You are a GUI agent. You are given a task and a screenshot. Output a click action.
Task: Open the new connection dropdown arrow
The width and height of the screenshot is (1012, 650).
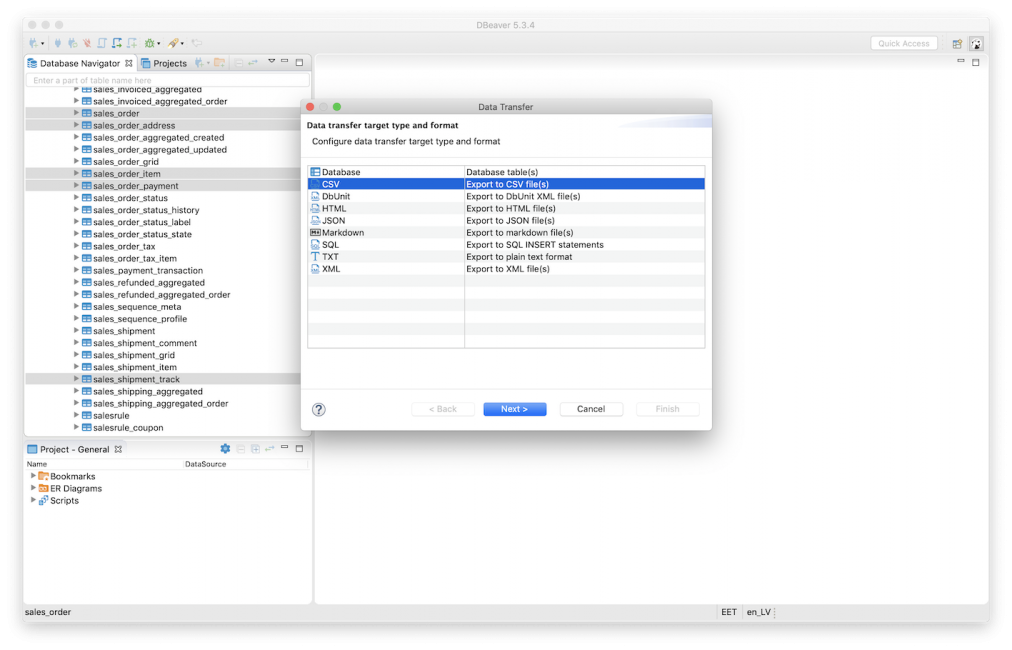(x=43, y=44)
